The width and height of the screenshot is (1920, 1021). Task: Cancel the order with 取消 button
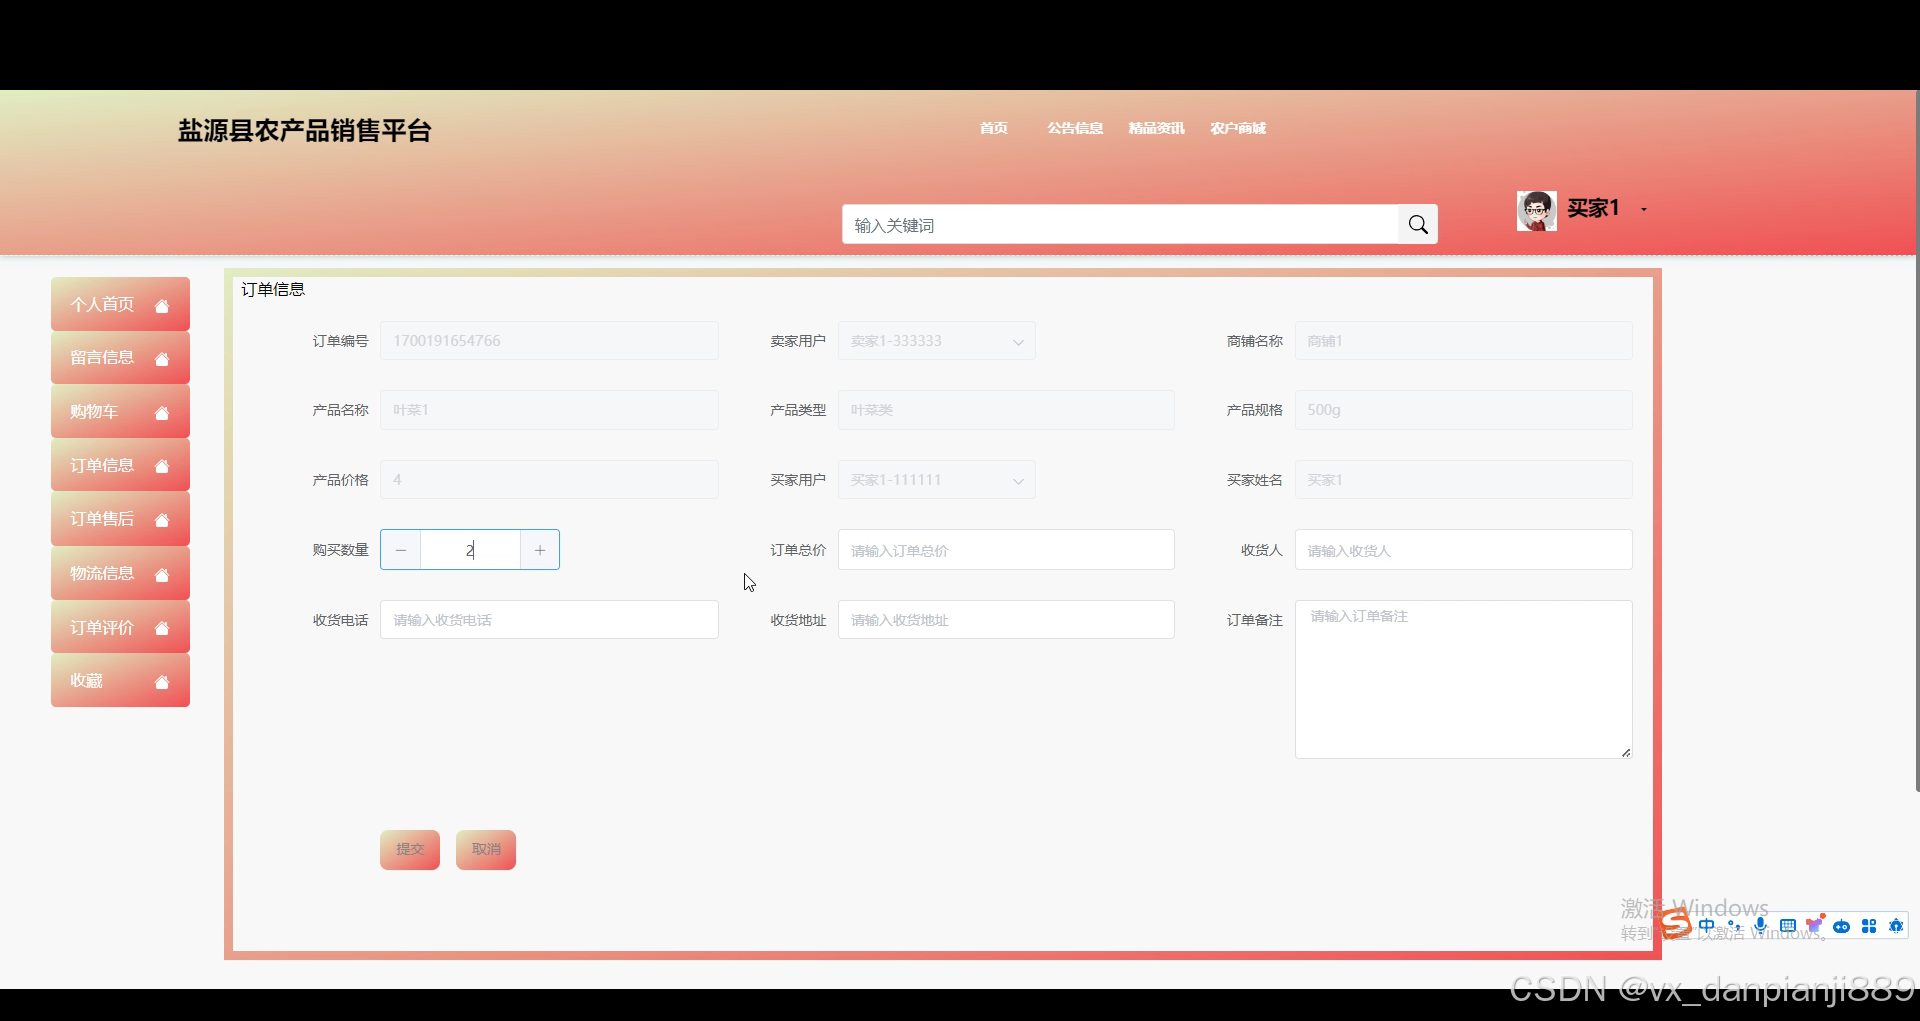click(486, 850)
